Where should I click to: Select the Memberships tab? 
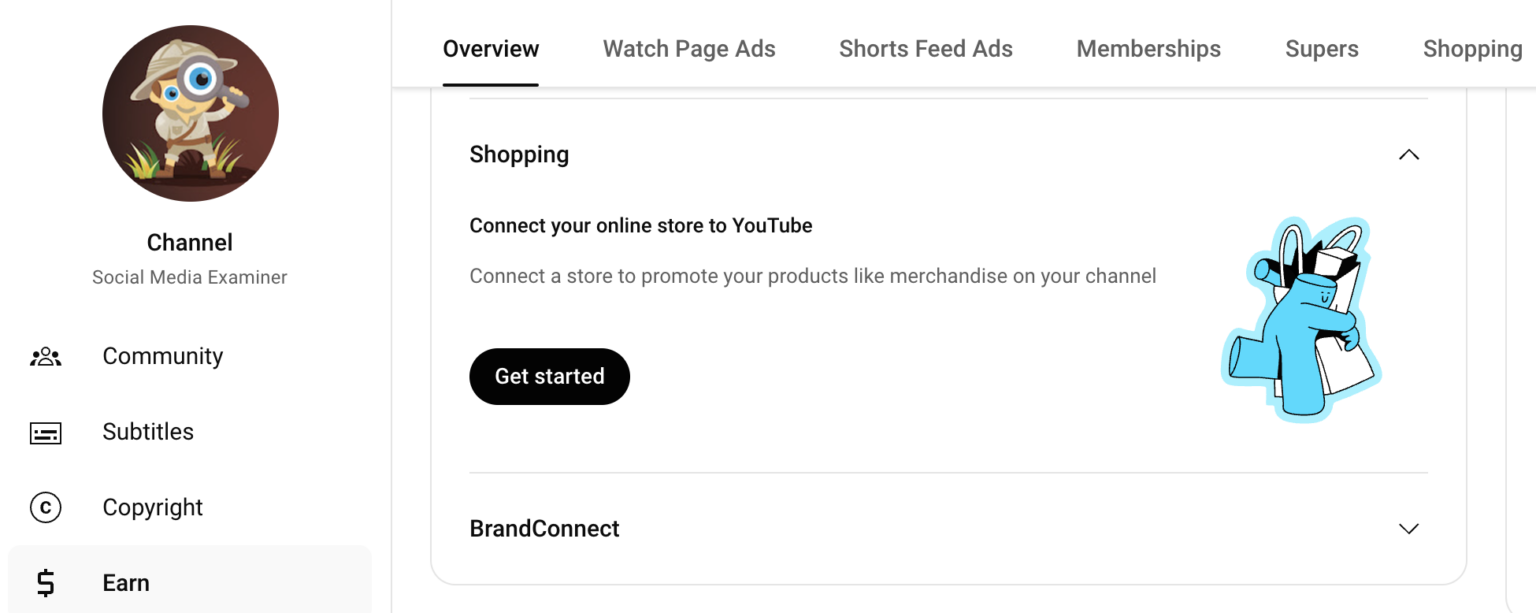point(1149,49)
